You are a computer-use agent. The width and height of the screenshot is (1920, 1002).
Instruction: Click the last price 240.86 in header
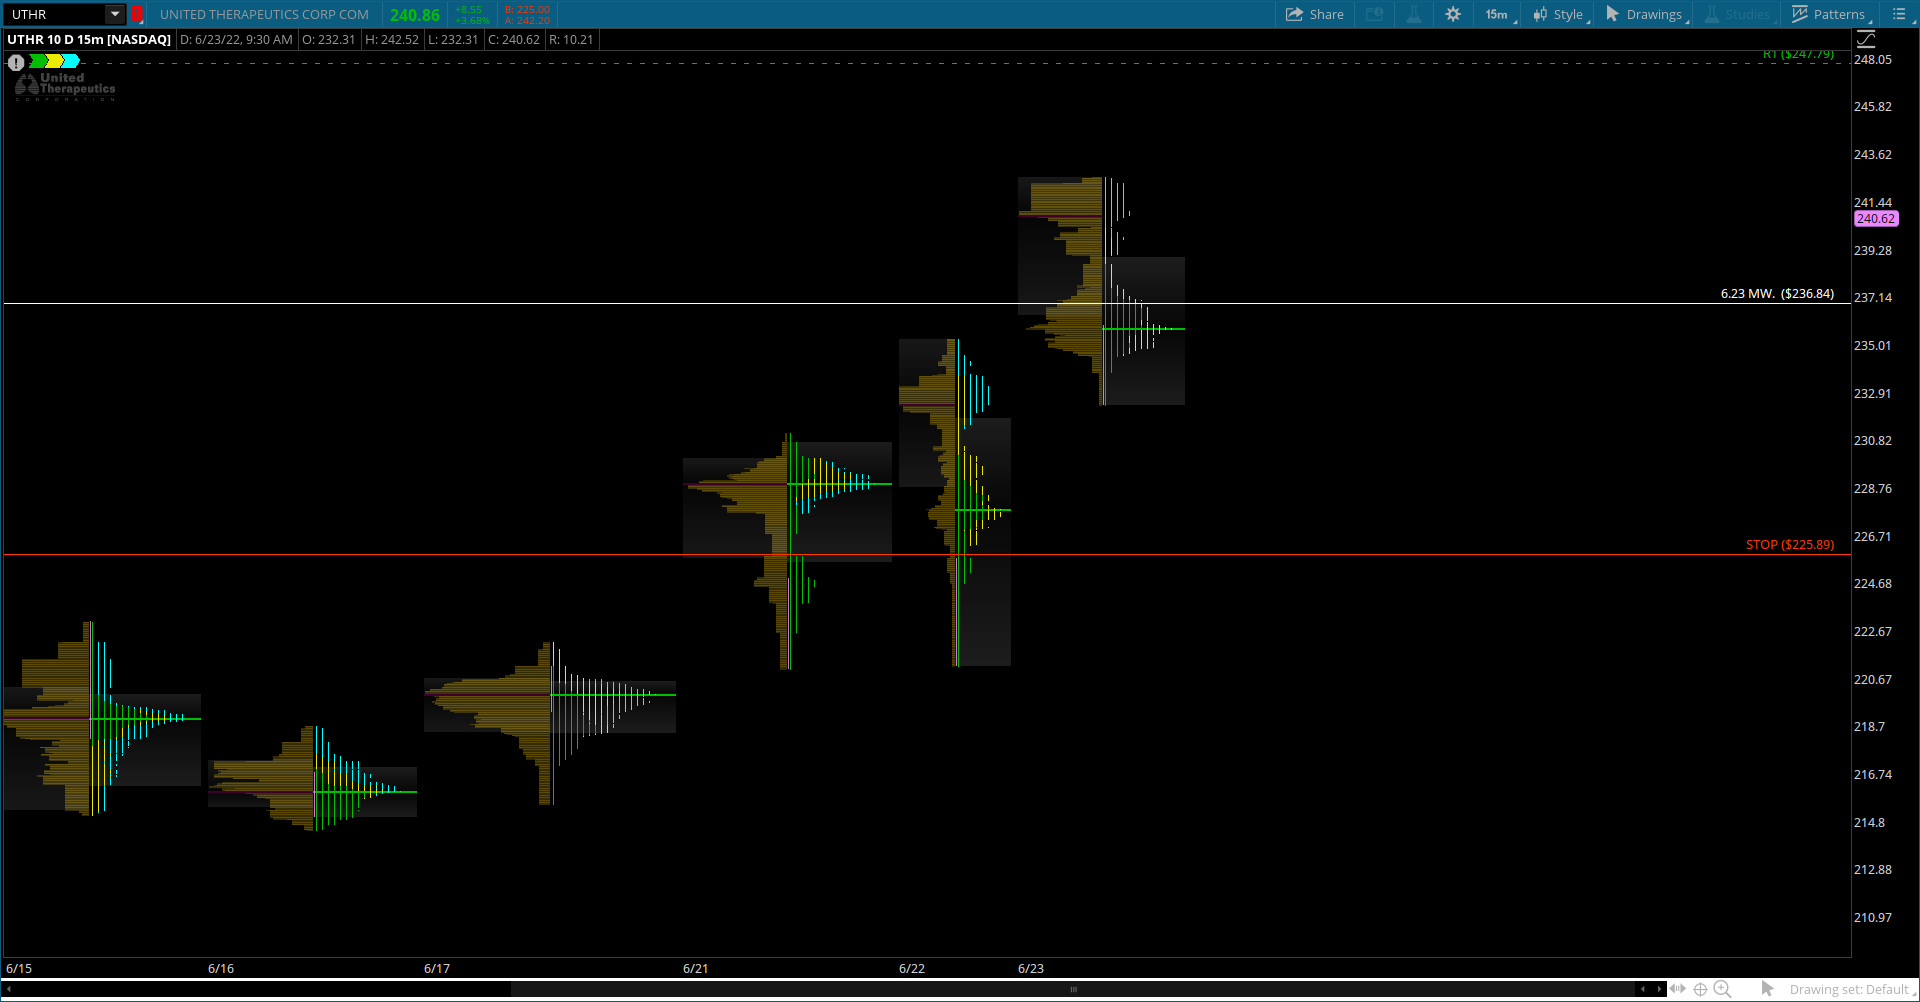point(415,15)
